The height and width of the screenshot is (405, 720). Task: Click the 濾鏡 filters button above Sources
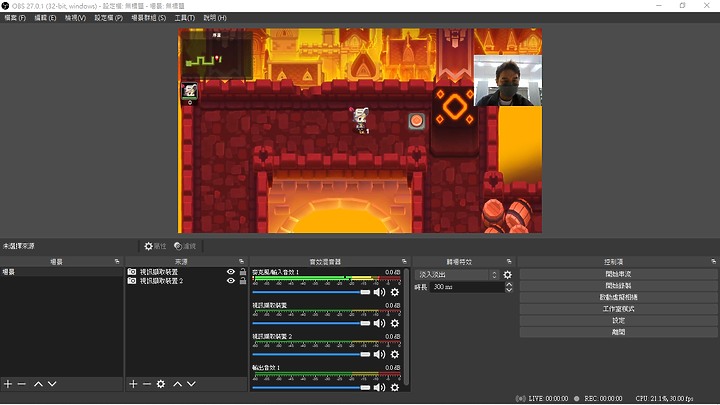pos(185,246)
